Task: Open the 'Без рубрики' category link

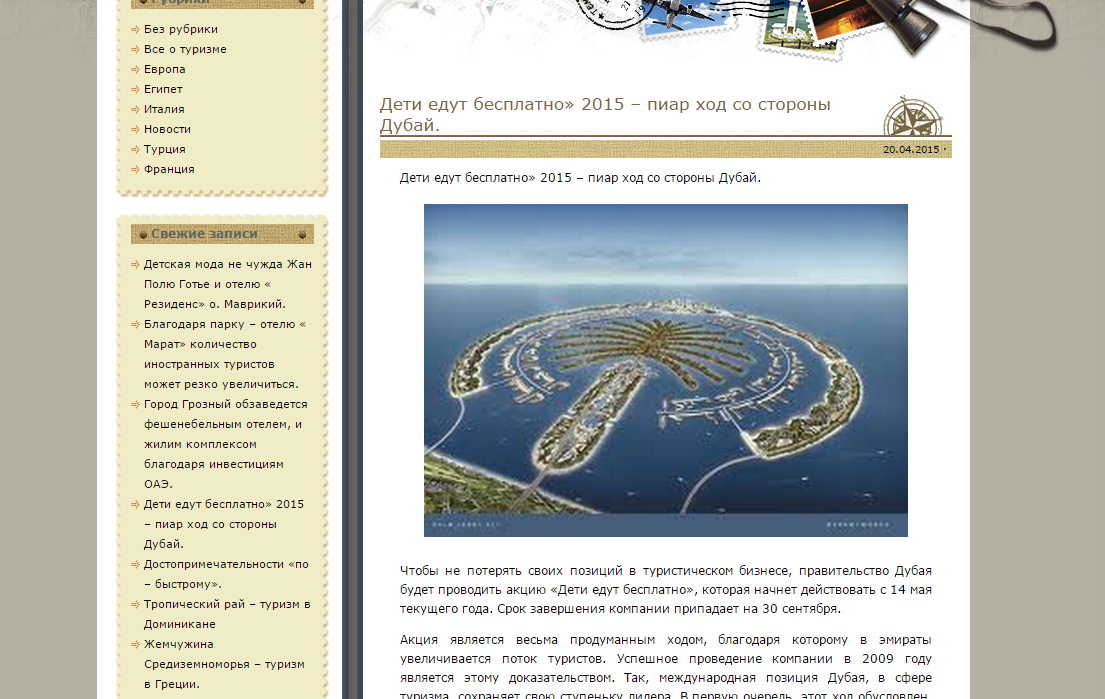Action: tap(180, 29)
